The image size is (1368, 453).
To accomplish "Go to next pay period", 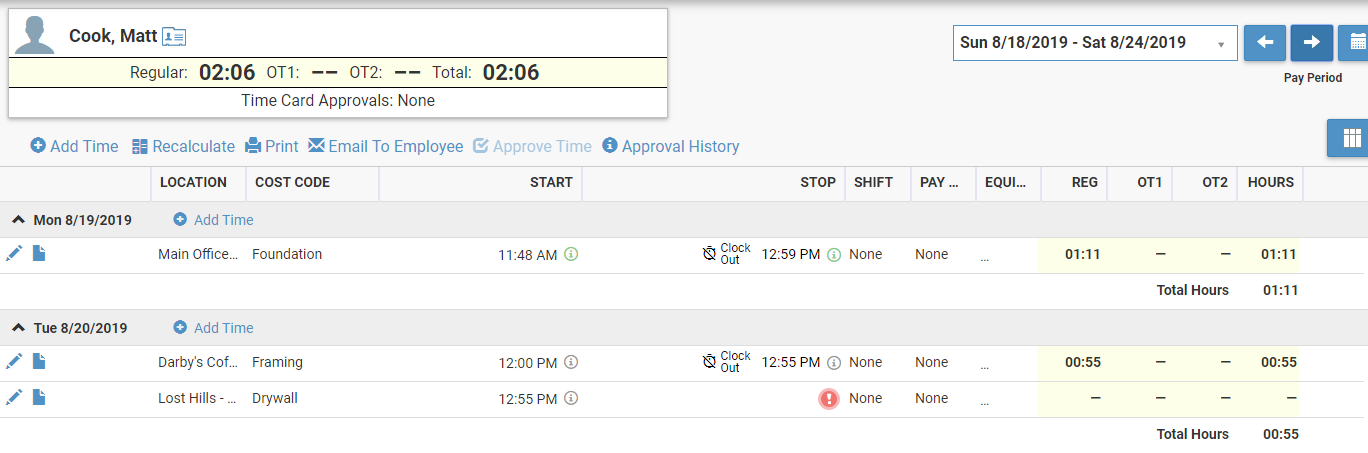I will pyautogui.click(x=1311, y=43).
